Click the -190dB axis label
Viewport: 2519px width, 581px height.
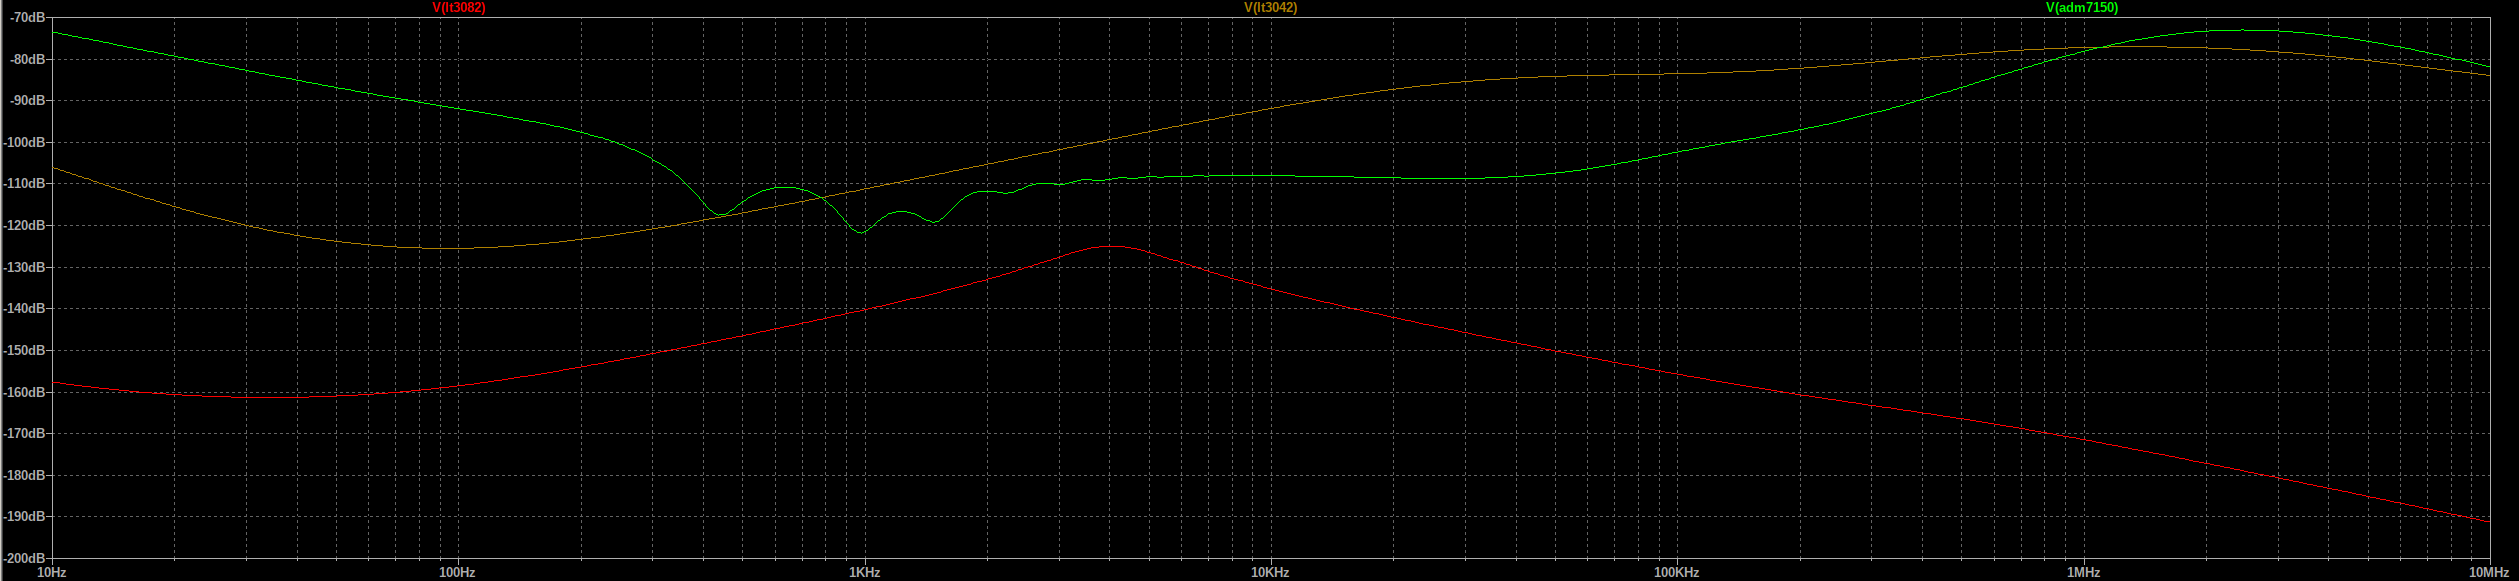(x=23, y=516)
